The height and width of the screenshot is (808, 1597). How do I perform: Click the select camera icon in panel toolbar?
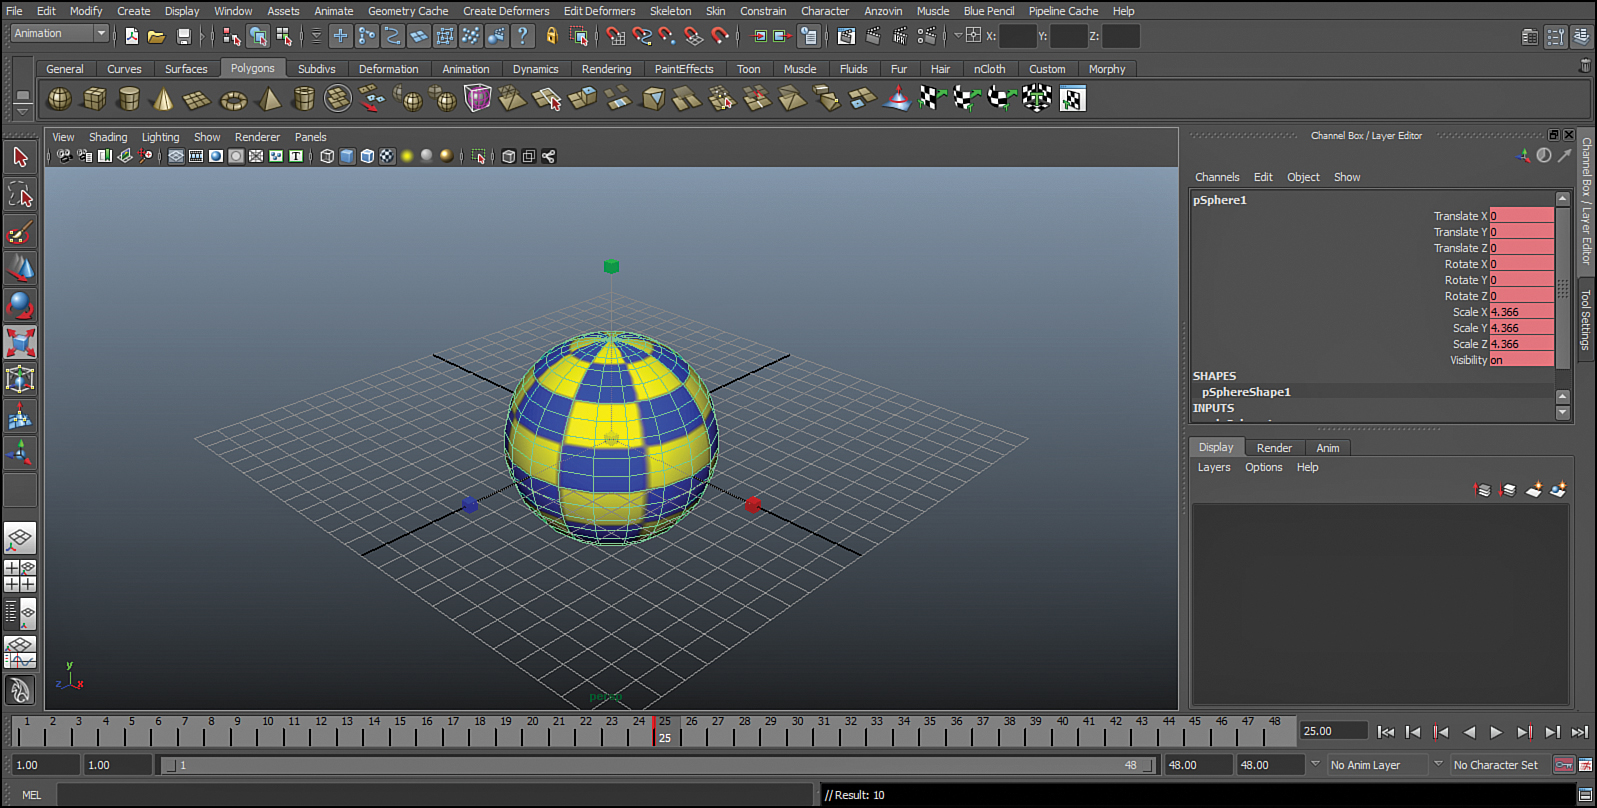[65, 156]
